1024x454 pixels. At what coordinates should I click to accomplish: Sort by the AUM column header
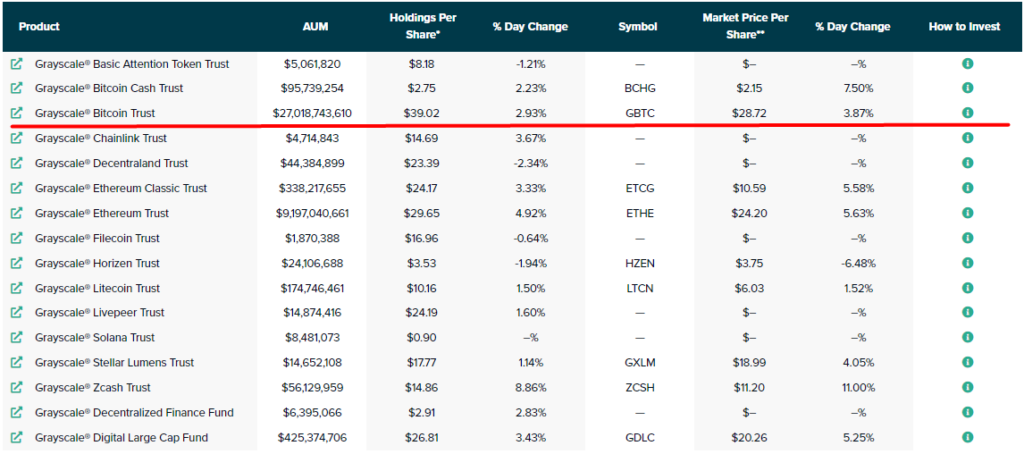click(315, 27)
